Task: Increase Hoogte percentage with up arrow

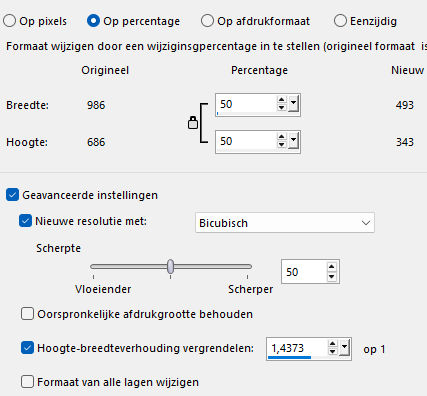Action: pyautogui.click(x=282, y=137)
